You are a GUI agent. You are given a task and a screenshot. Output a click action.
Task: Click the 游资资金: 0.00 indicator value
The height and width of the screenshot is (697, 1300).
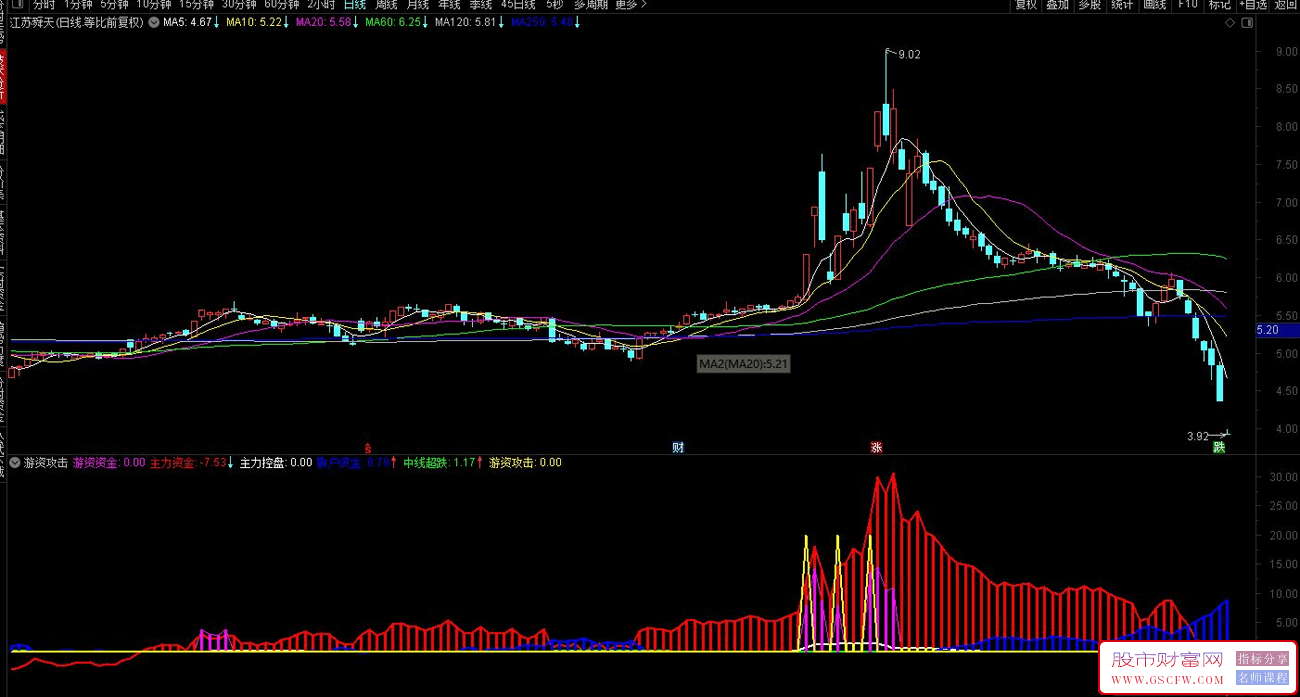coord(109,463)
